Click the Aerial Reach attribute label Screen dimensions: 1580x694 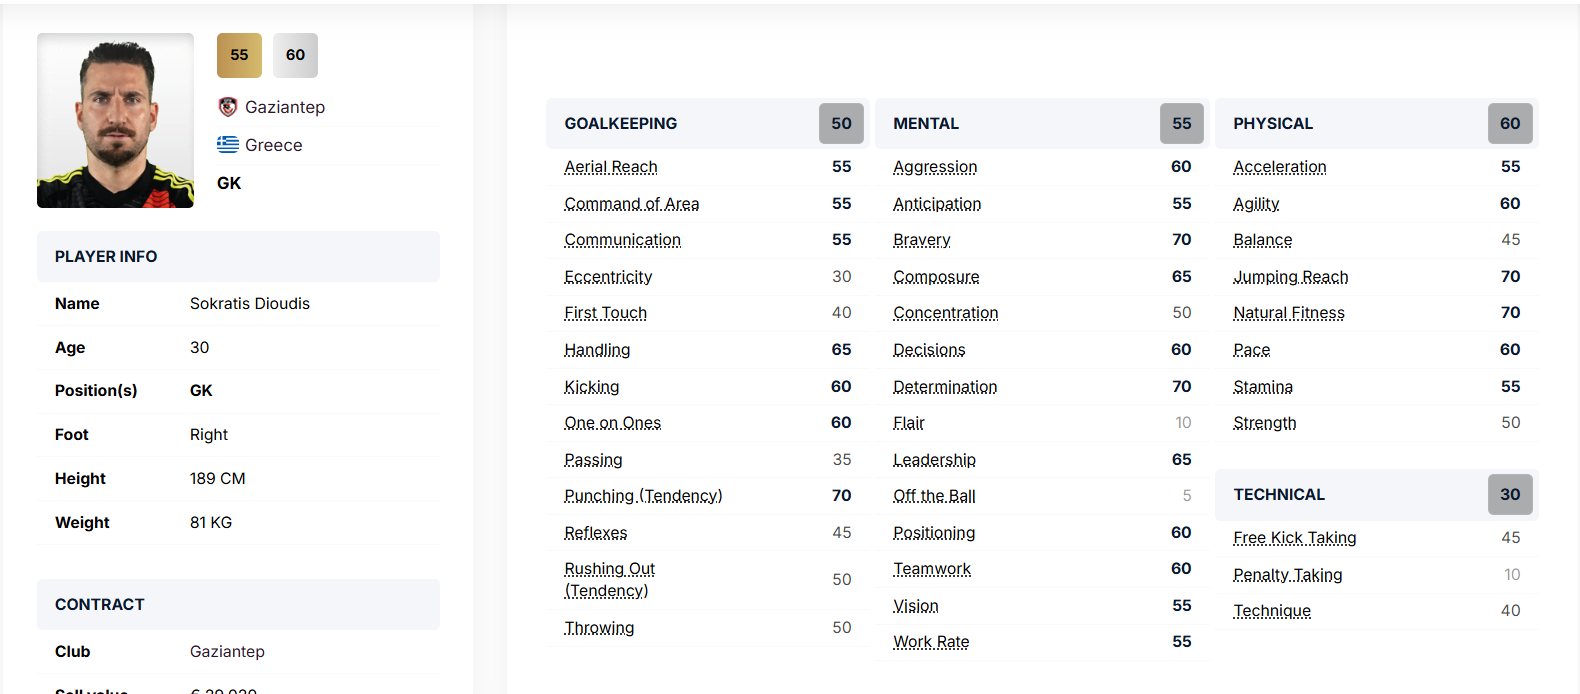pyautogui.click(x=610, y=167)
